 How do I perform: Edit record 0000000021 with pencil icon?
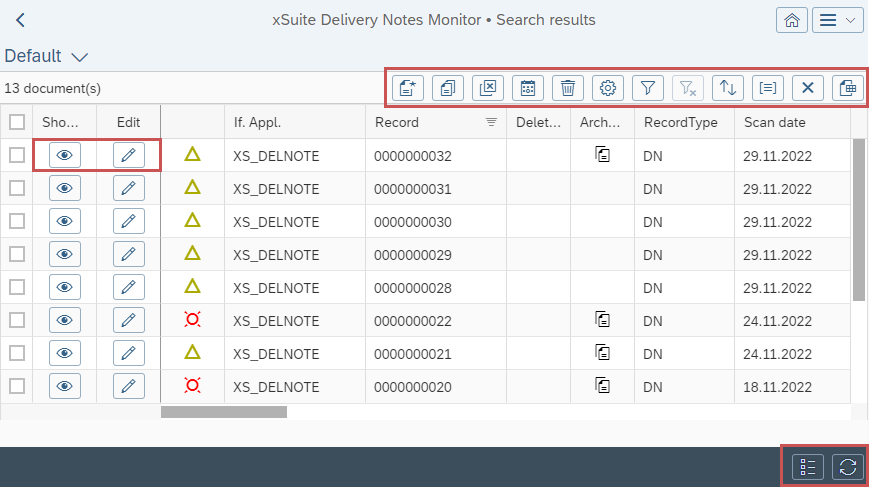(129, 353)
